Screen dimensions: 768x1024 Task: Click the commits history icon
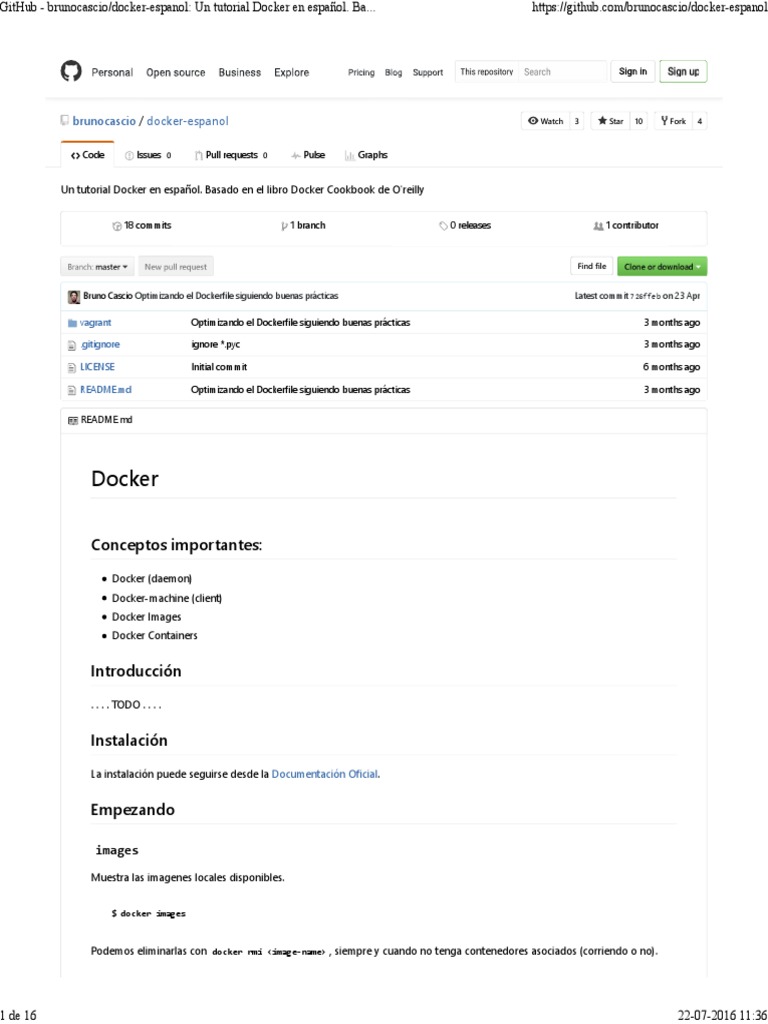pos(117,226)
